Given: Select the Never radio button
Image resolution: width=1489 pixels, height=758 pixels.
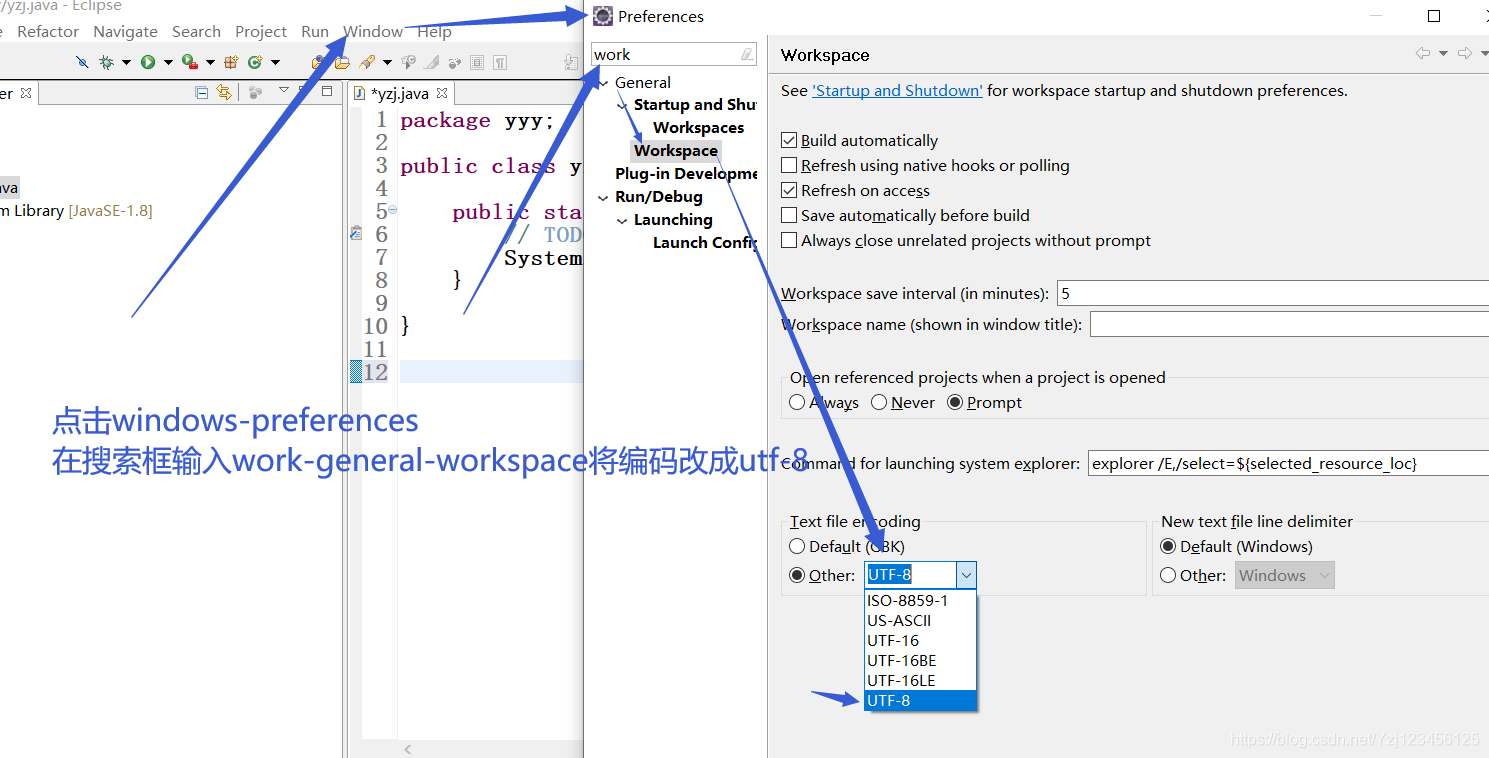Looking at the screenshot, I should (x=879, y=402).
